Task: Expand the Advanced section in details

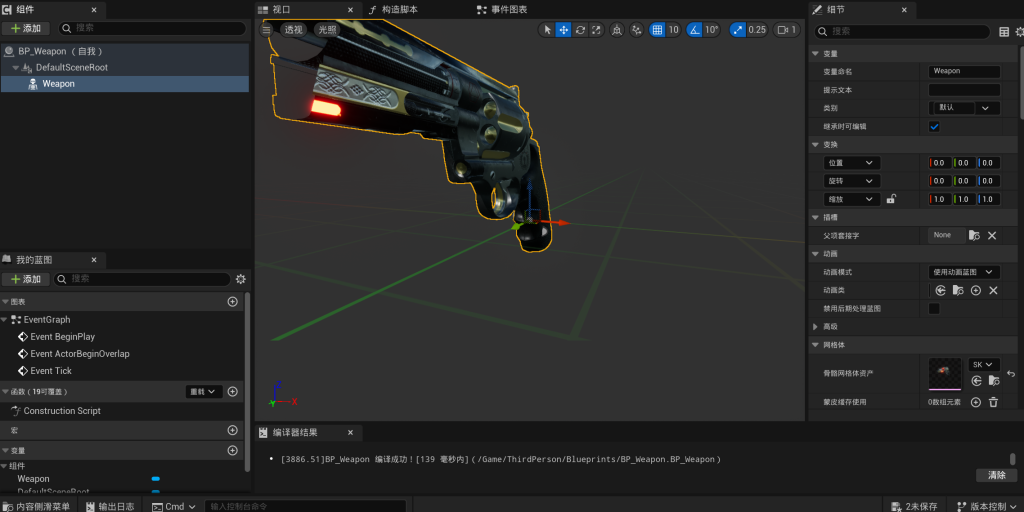Action: point(816,327)
